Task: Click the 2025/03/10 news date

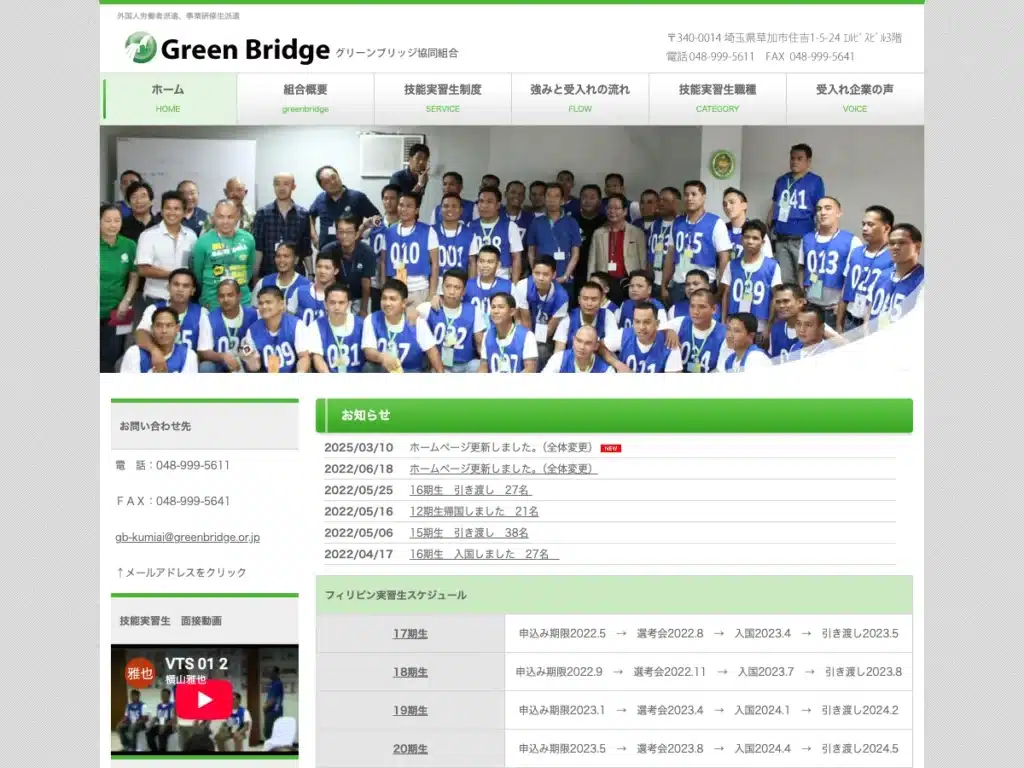Action: coord(359,447)
